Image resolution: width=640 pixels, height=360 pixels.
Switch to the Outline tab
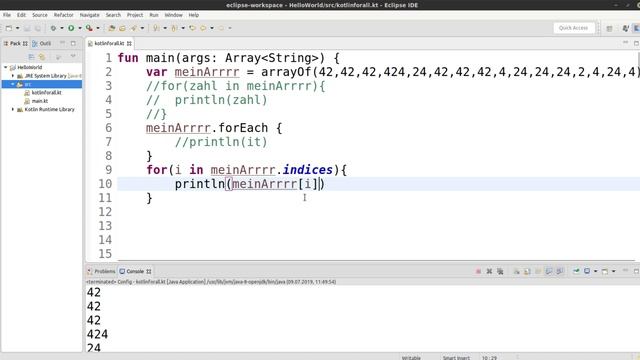coord(42,43)
